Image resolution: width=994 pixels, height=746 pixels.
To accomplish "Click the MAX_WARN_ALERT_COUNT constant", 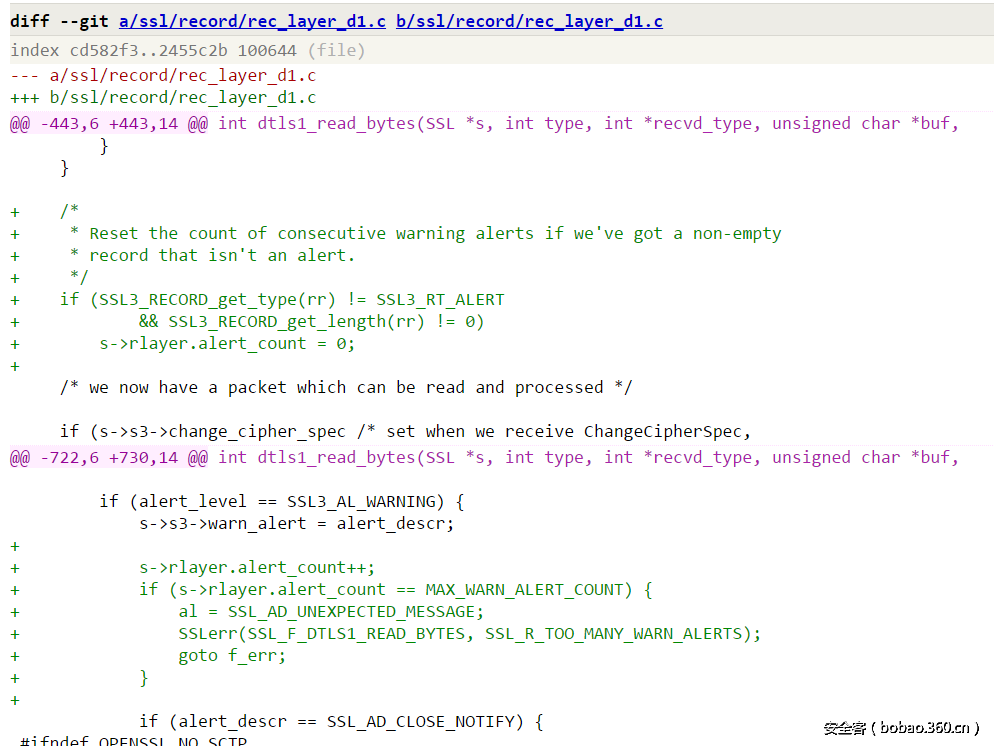I will coord(524,589).
